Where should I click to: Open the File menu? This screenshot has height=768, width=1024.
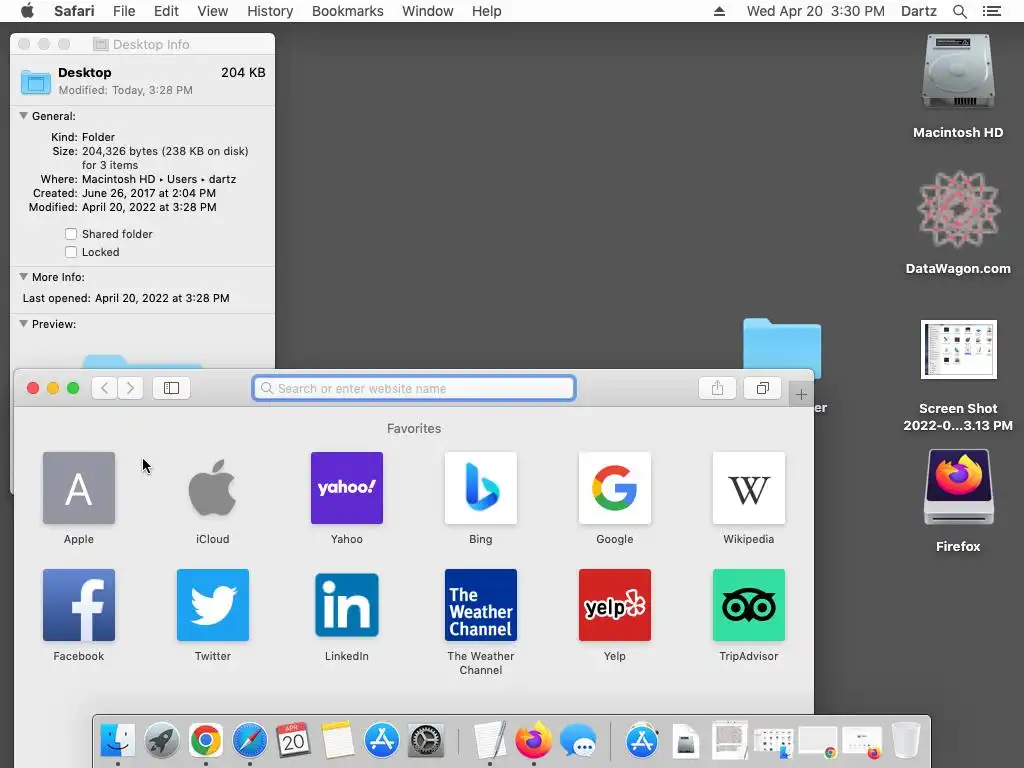123,11
